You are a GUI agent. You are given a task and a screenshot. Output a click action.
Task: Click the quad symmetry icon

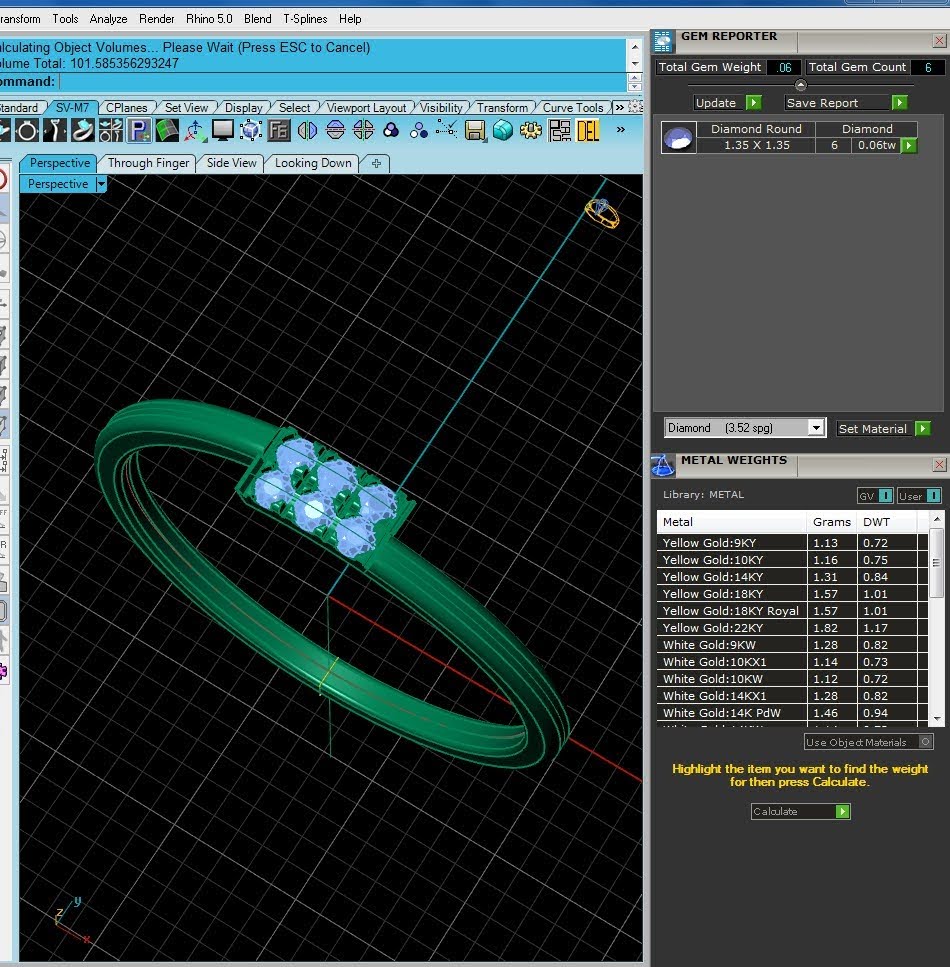(x=363, y=131)
